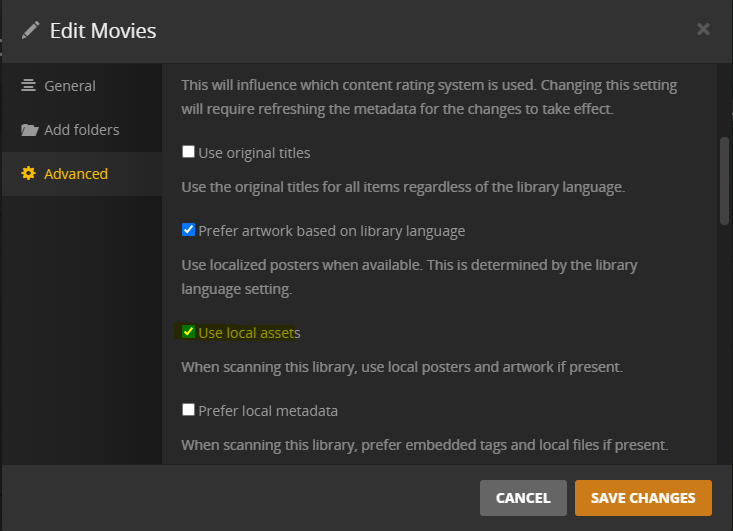Tick the Prefer local metadata checkbox
Image resolution: width=733 pixels, height=531 pixels.
point(188,410)
